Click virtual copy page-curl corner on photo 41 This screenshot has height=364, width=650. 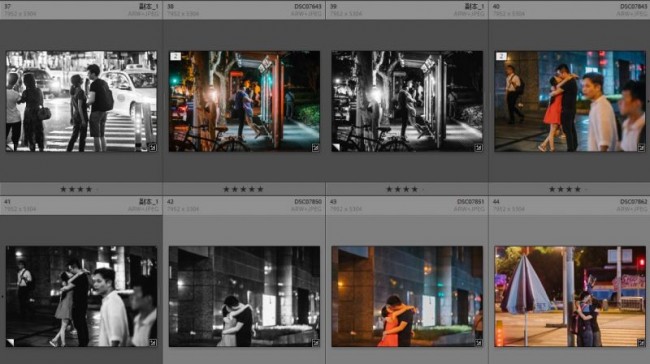10,342
